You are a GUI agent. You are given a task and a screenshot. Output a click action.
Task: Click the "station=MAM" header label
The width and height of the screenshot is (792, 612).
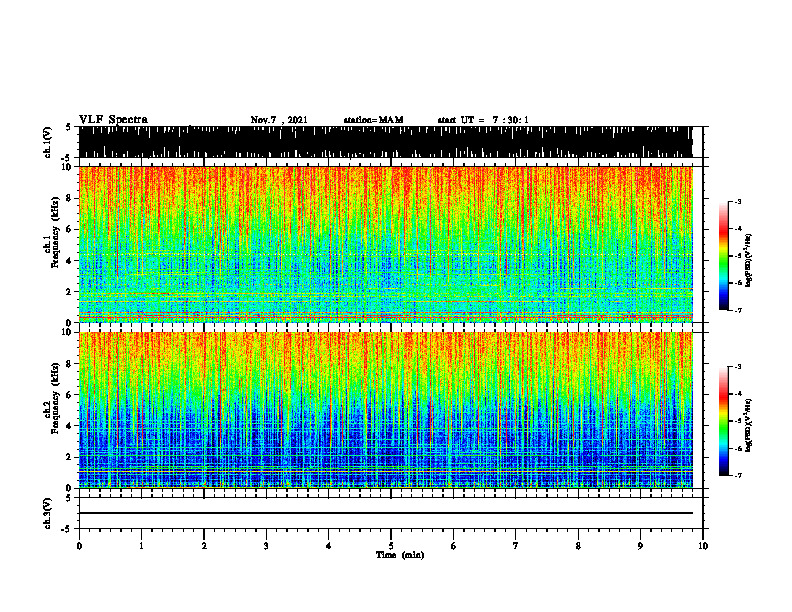point(373,120)
